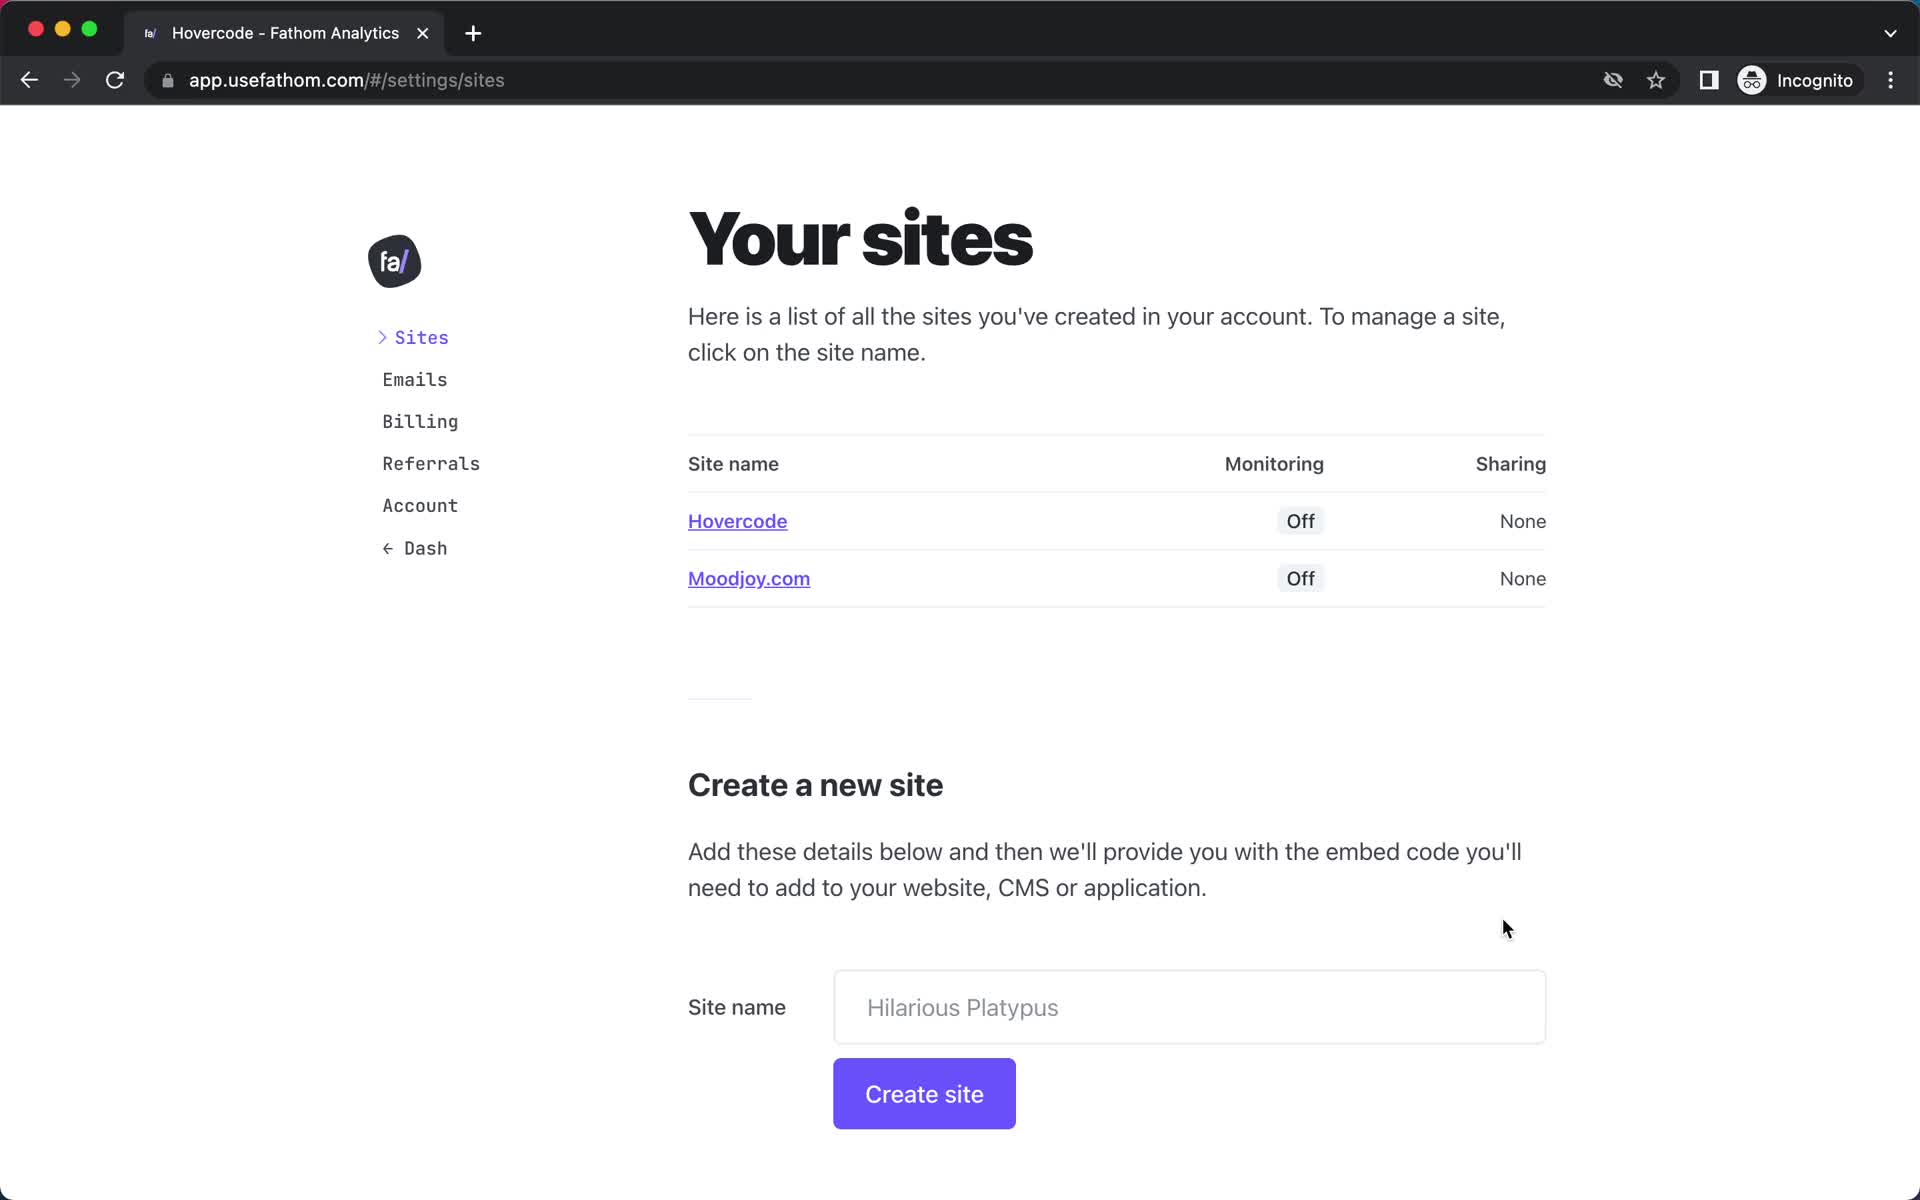This screenshot has width=1920, height=1200.
Task: Click the bookmark star icon
Action: (1655, 80)
